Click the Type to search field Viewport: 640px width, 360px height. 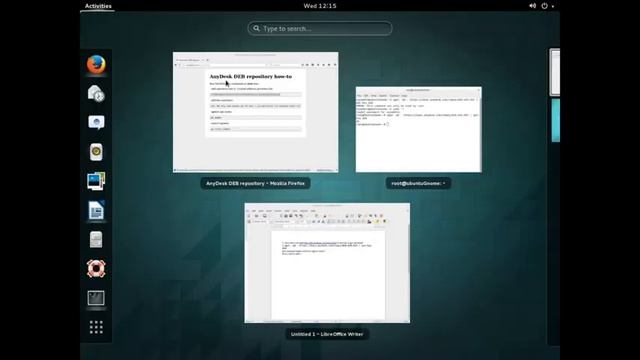320,29
